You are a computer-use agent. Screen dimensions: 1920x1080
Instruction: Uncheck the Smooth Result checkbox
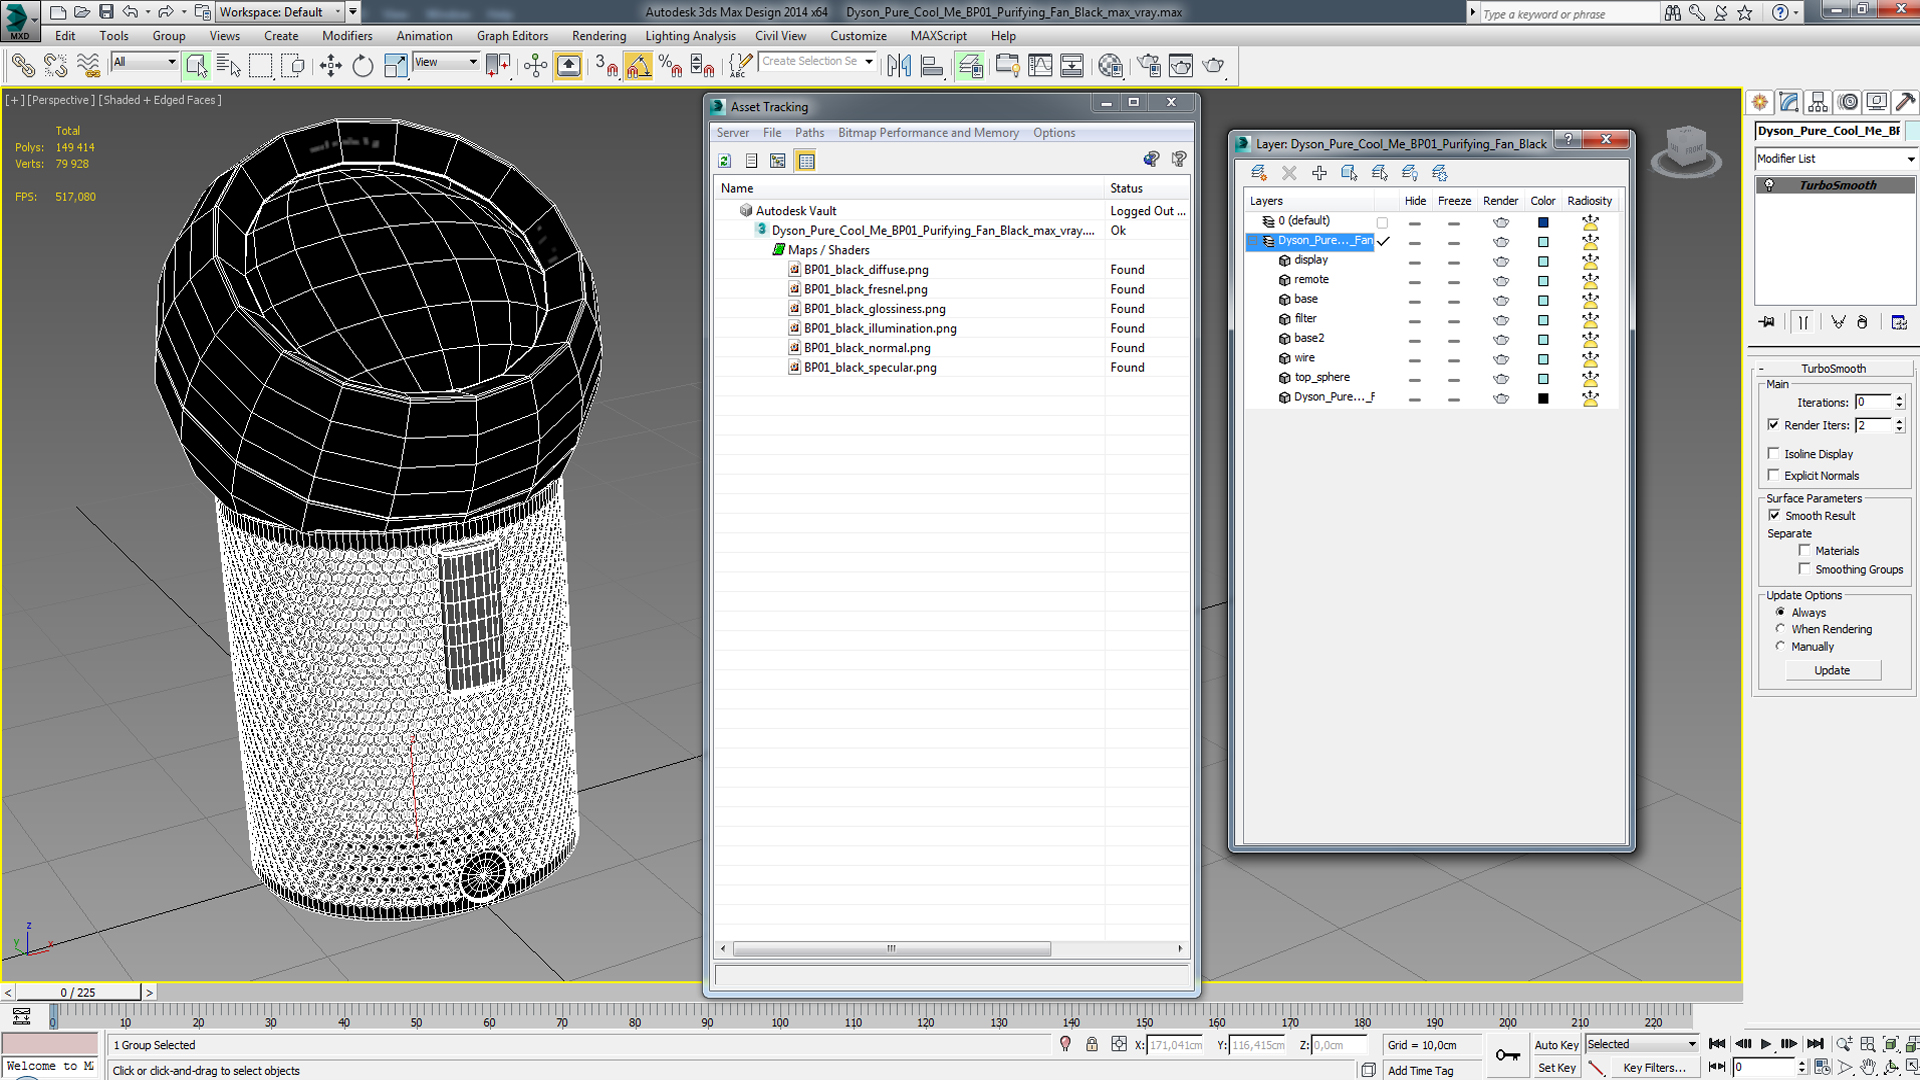(1774, 515)
